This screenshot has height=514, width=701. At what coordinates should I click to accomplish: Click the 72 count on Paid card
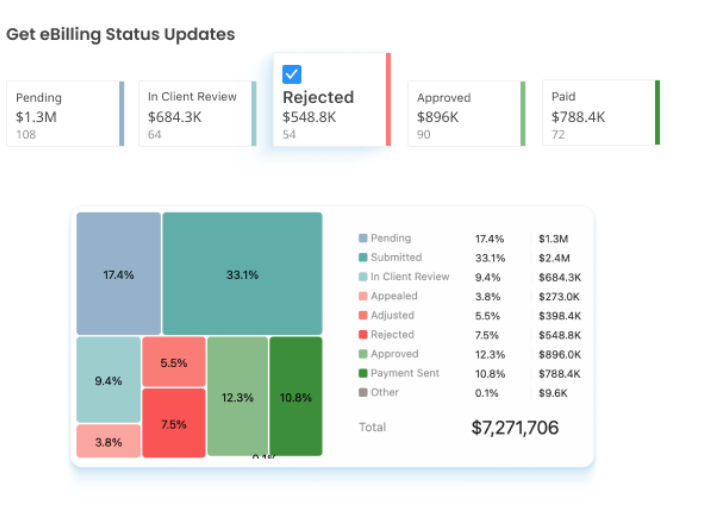click(558, 134)
